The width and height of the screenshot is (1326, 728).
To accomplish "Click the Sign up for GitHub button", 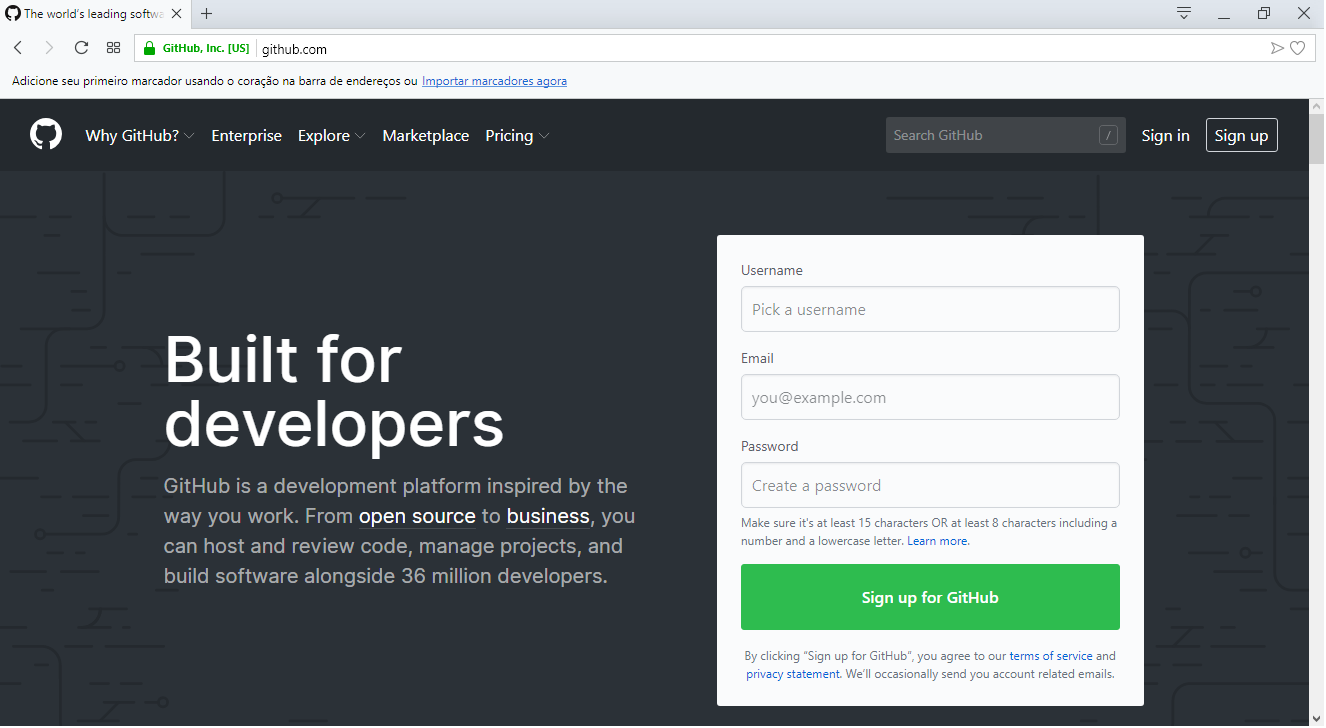I will click(929, 596).
